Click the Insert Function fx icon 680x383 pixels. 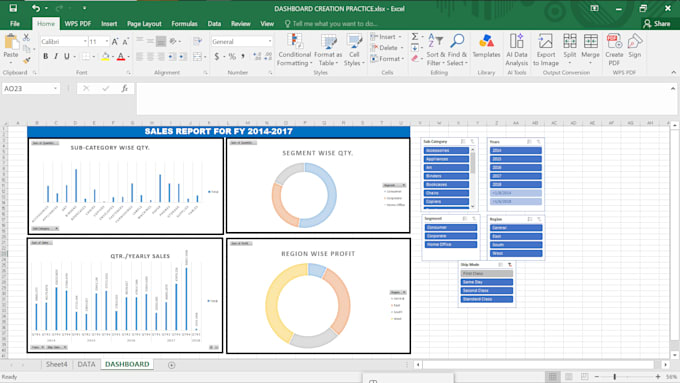tap(124, 88)
